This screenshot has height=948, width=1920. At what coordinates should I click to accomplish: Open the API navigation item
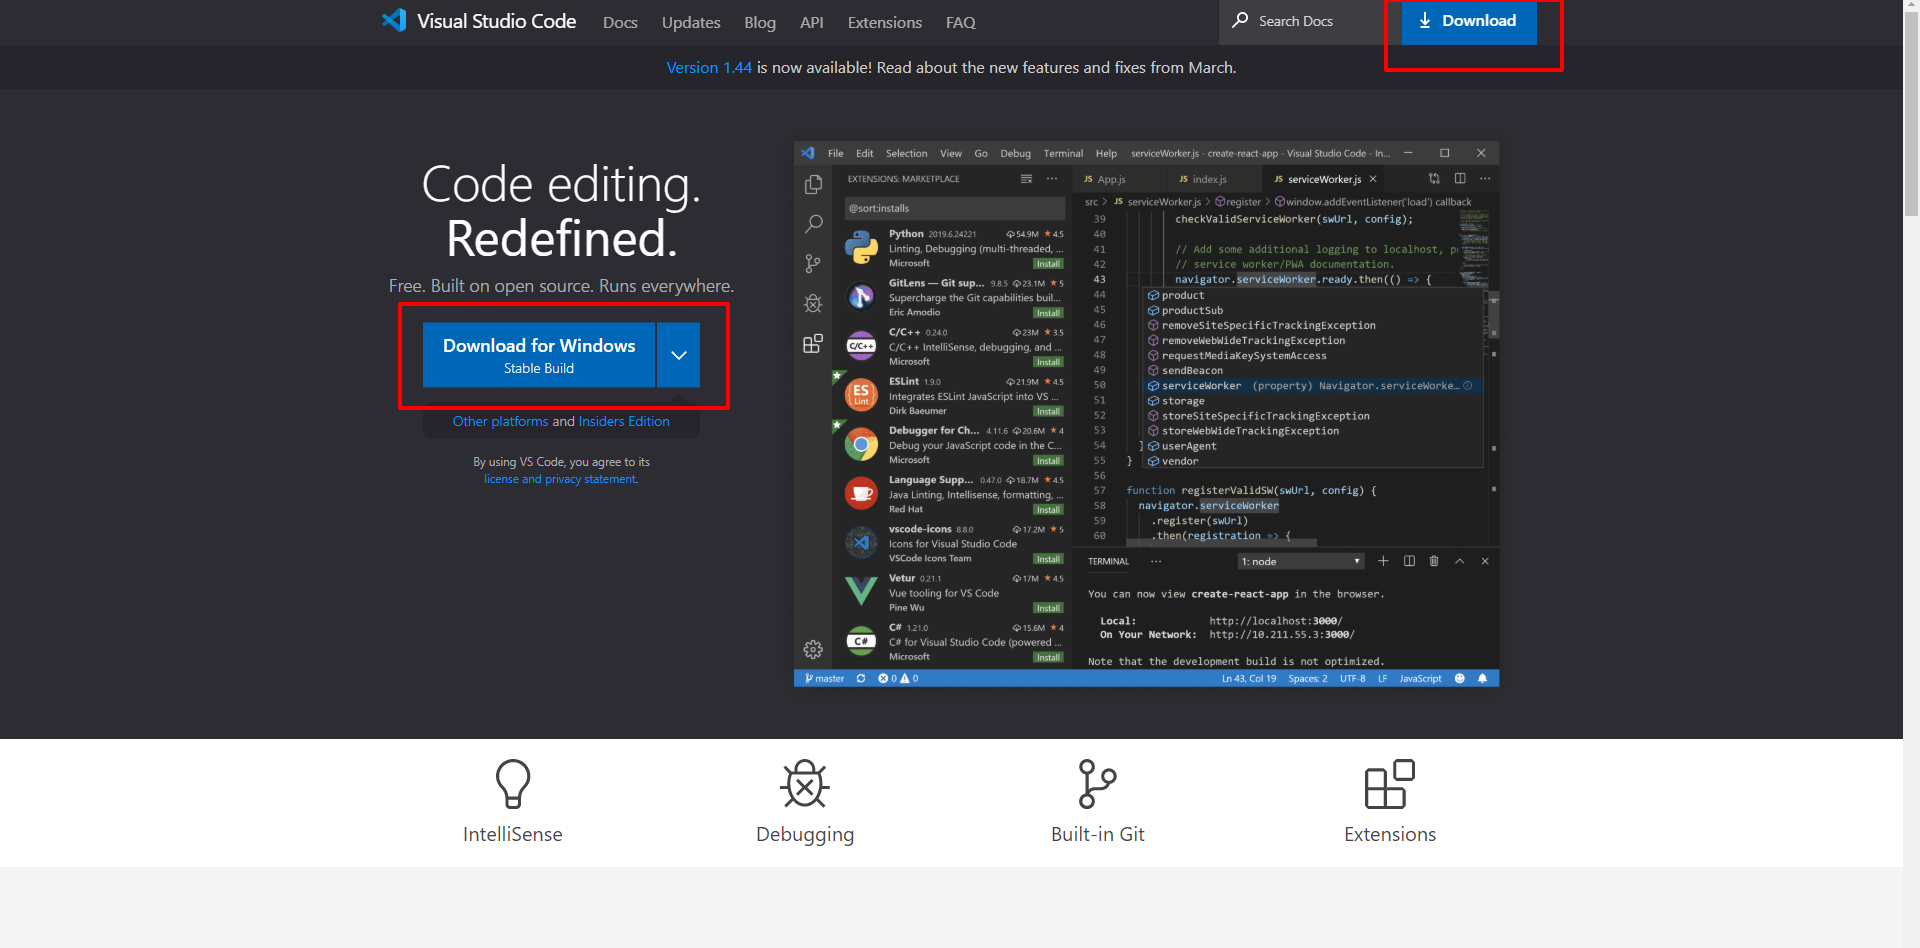(812, 22)
